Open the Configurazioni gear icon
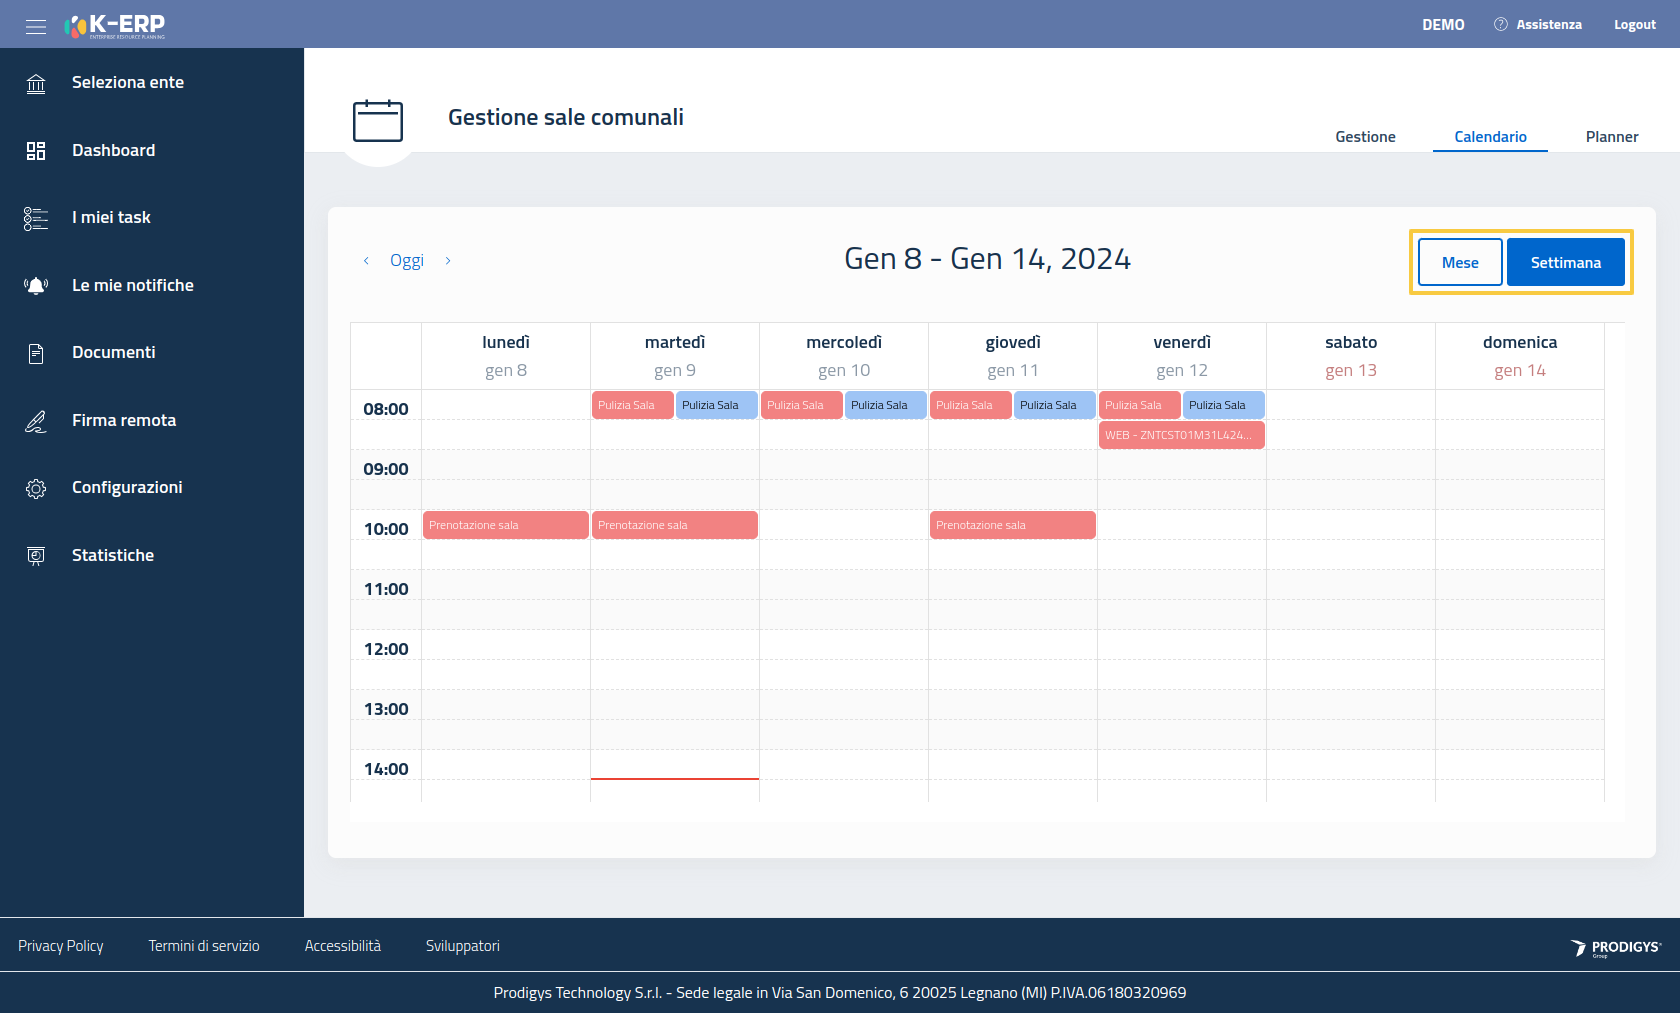1680x1014 pixels. 36,488
